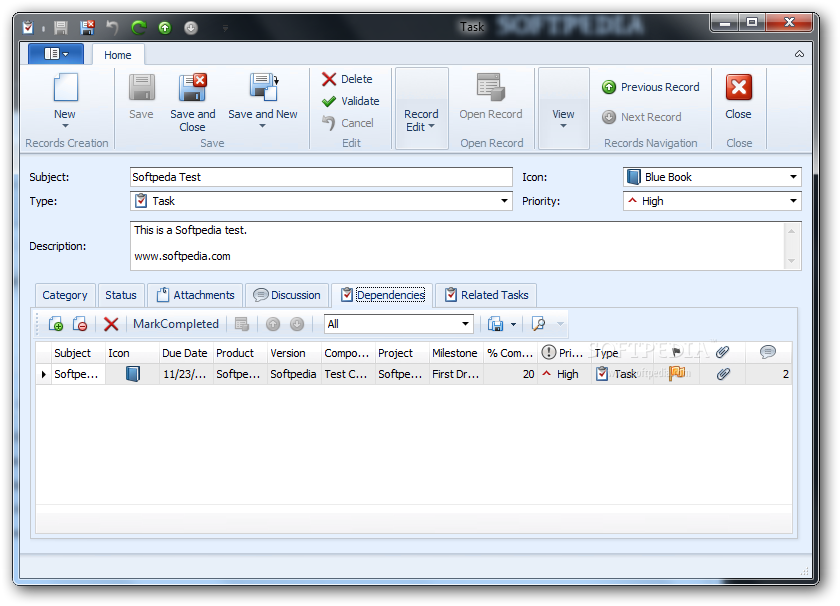The height and width of the screenshot is (606, 840).
Task: Switch to the Attachments tab
Action: click(196, 295)
